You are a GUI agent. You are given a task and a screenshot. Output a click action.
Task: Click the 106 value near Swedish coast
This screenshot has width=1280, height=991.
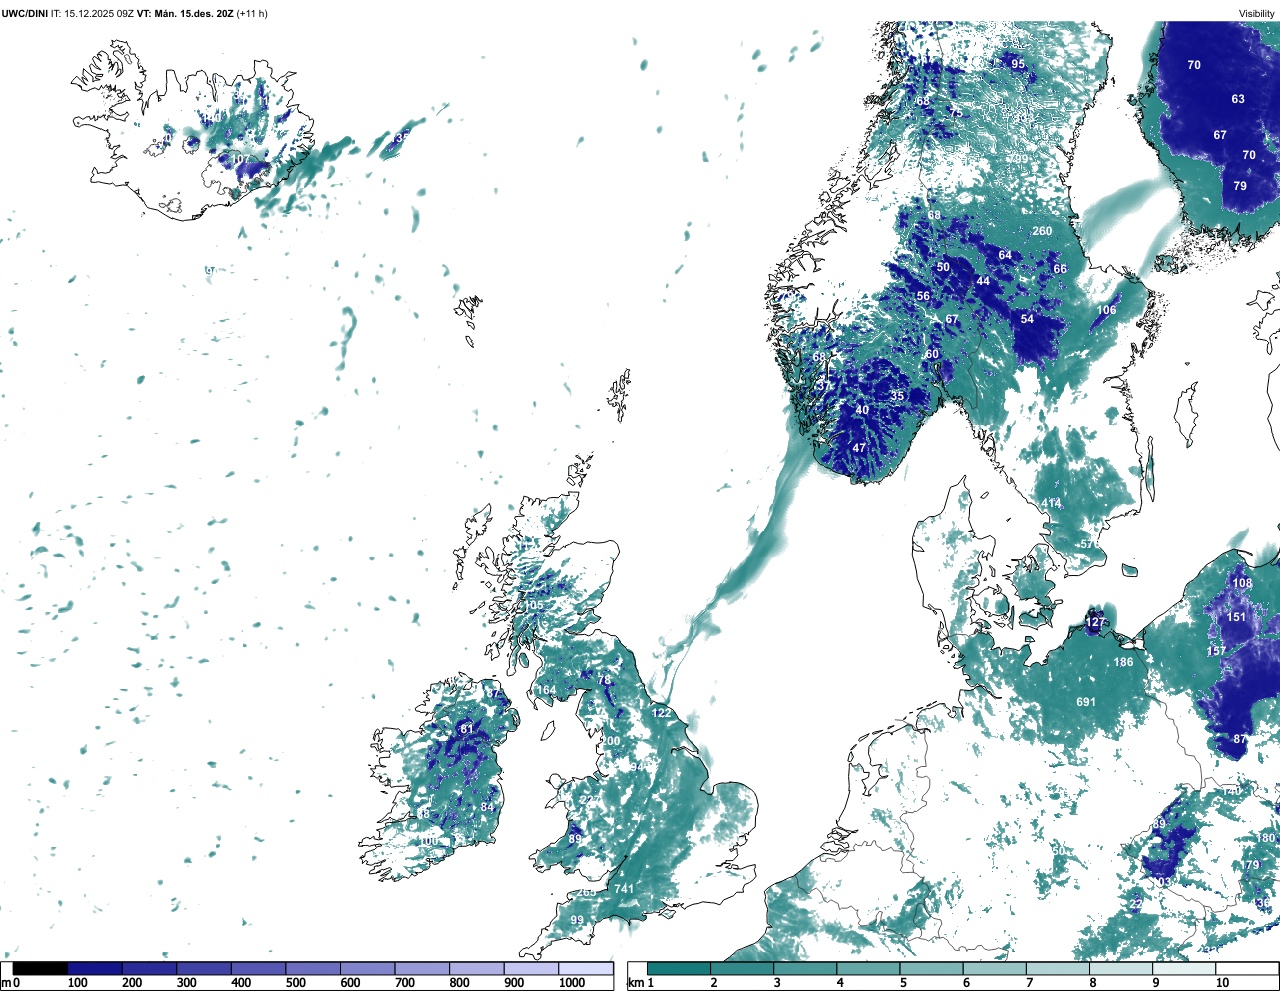point(1106,310)
